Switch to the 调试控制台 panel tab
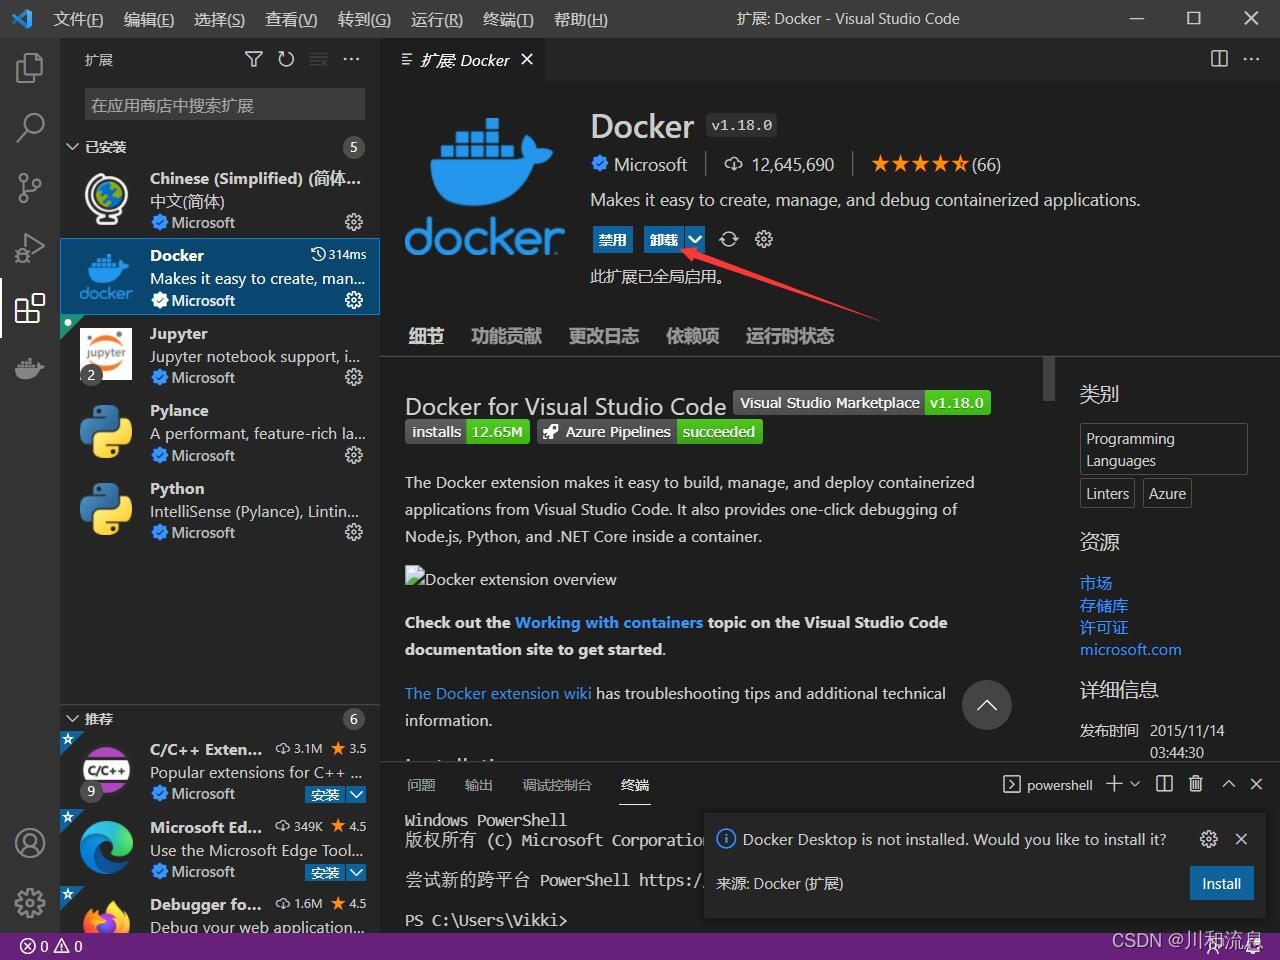The width and height of the screenshot is (1280, 960). (557, 785)
